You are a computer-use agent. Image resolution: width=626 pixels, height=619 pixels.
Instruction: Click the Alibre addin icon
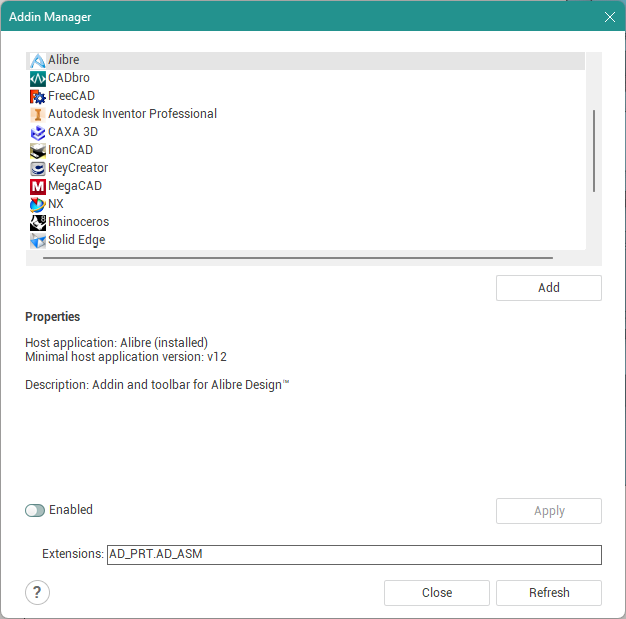[x=38, y=61]
